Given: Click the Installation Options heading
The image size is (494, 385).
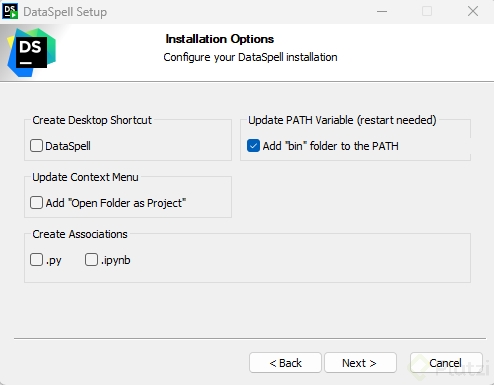Looking at the screenshot, I should click(x=220, y=39).
